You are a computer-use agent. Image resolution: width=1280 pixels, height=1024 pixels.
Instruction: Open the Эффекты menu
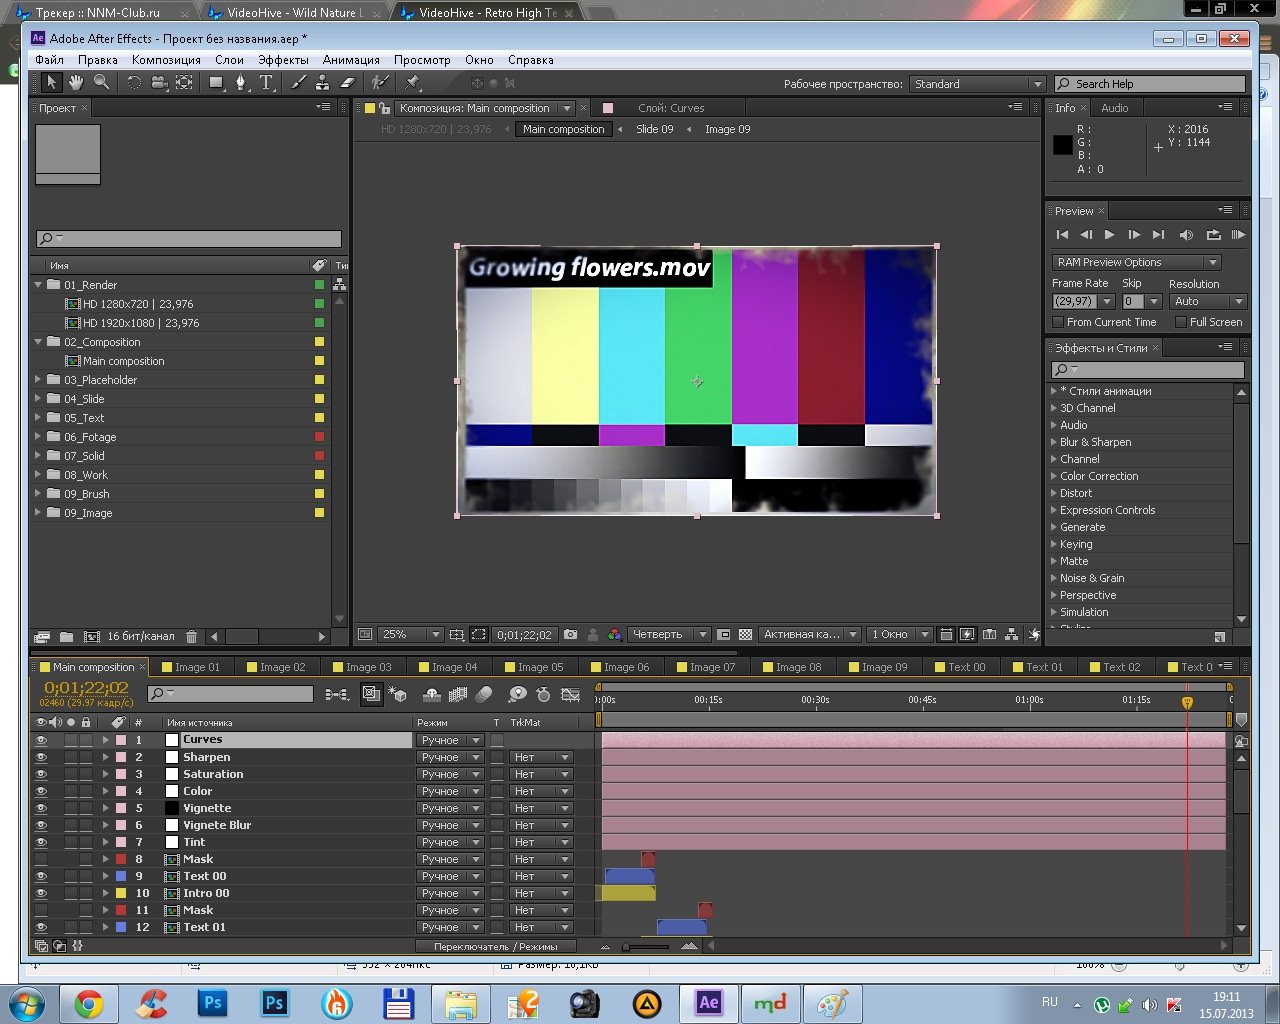tap(283, 60)
